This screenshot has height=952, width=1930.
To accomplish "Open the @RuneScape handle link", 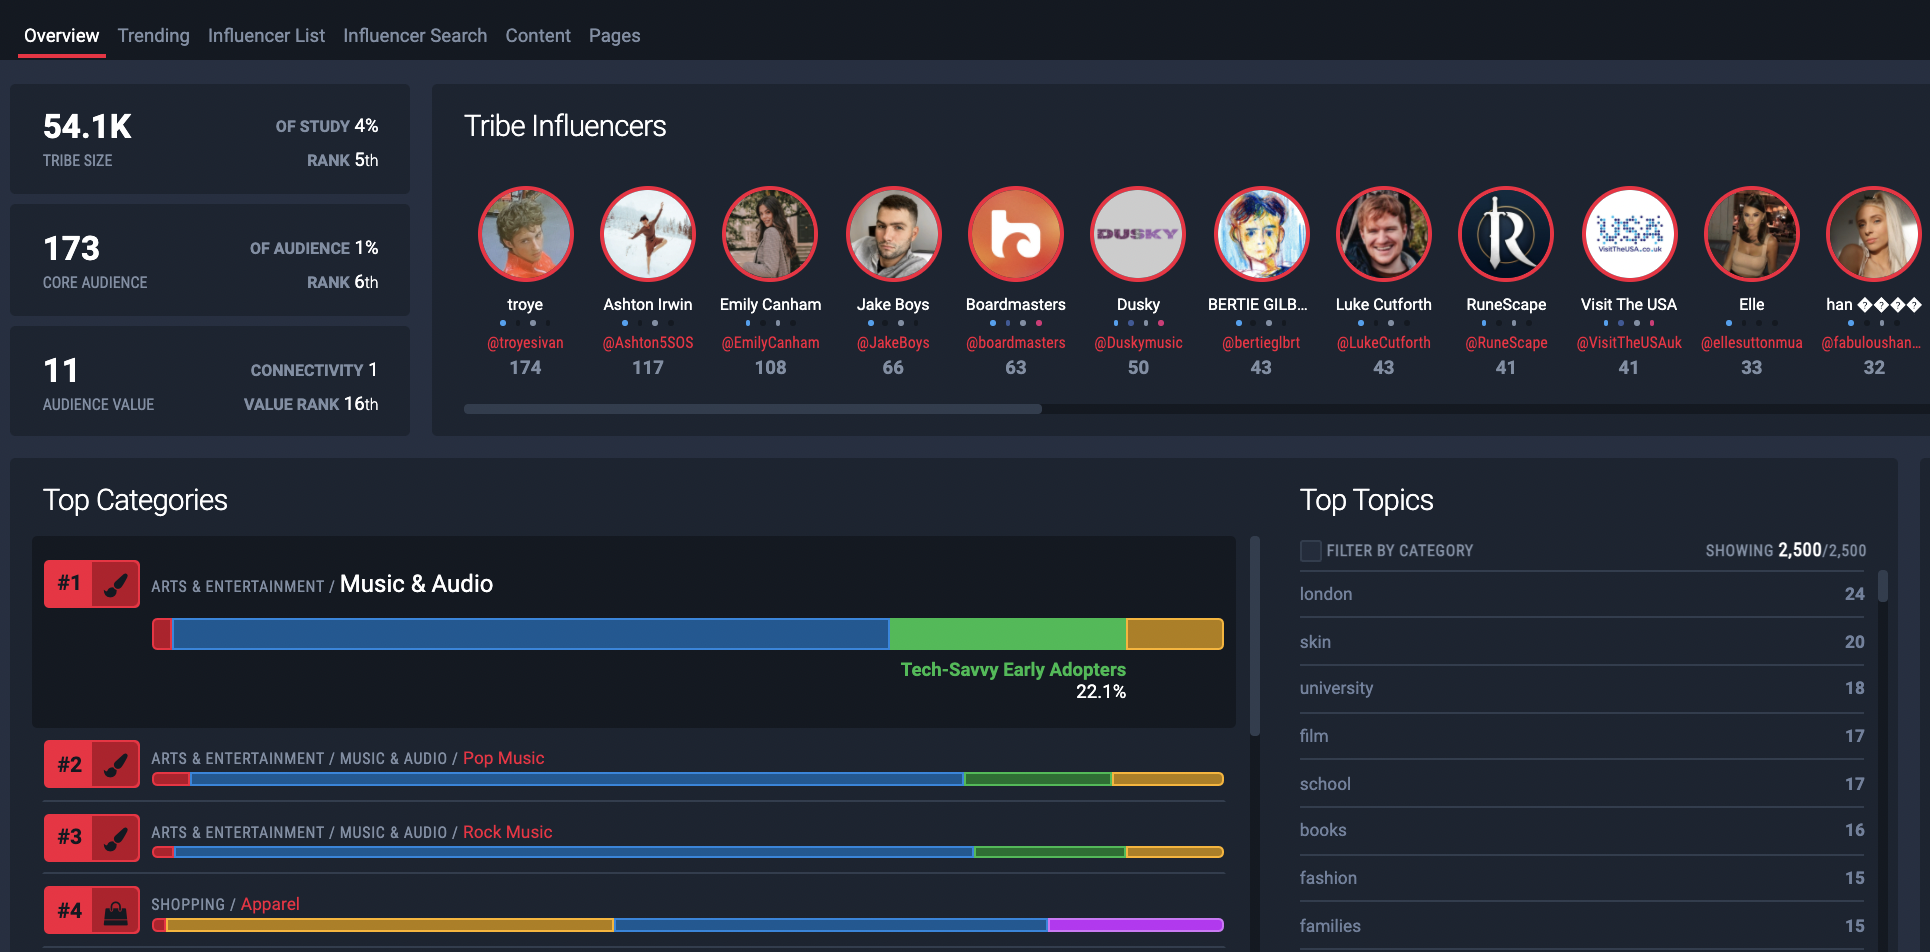I will tap(1506, 342).
